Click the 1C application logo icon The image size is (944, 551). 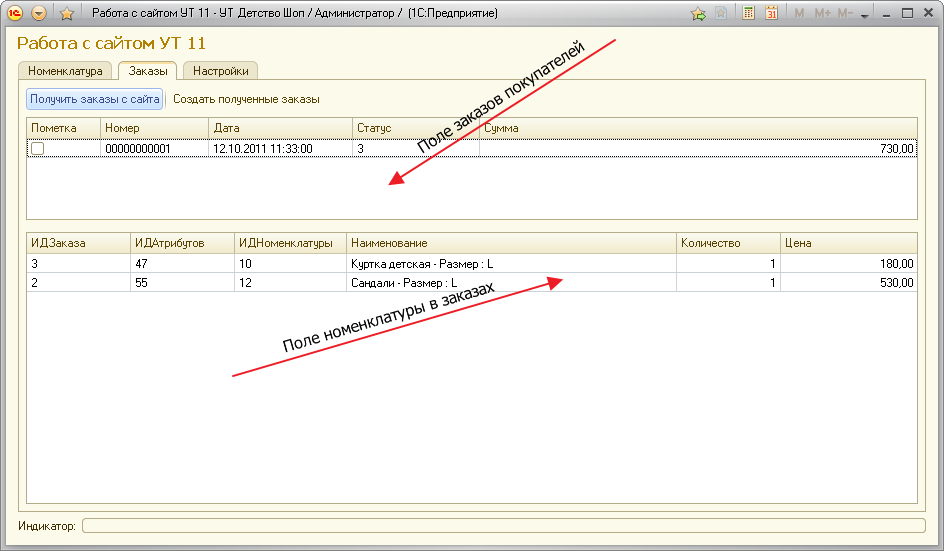(15, 13)
